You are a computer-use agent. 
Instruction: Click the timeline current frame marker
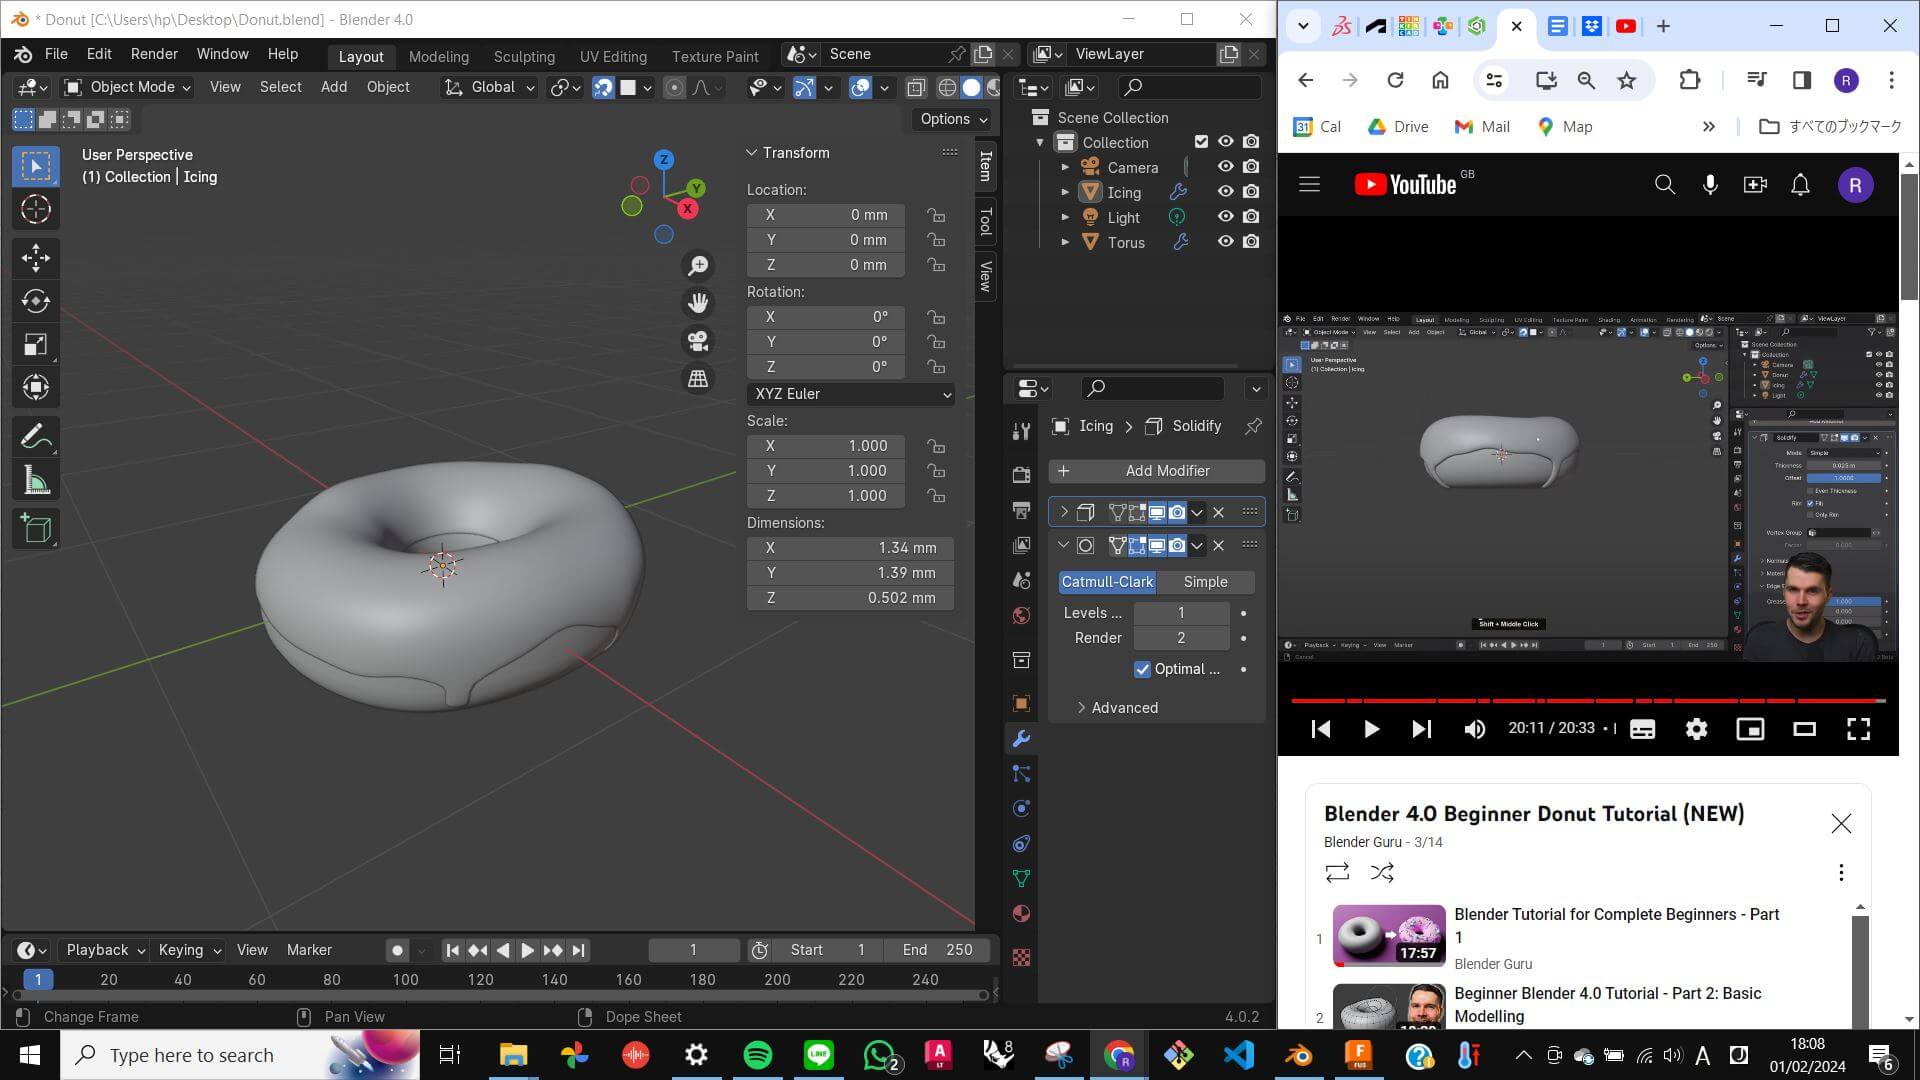point(38,980)
